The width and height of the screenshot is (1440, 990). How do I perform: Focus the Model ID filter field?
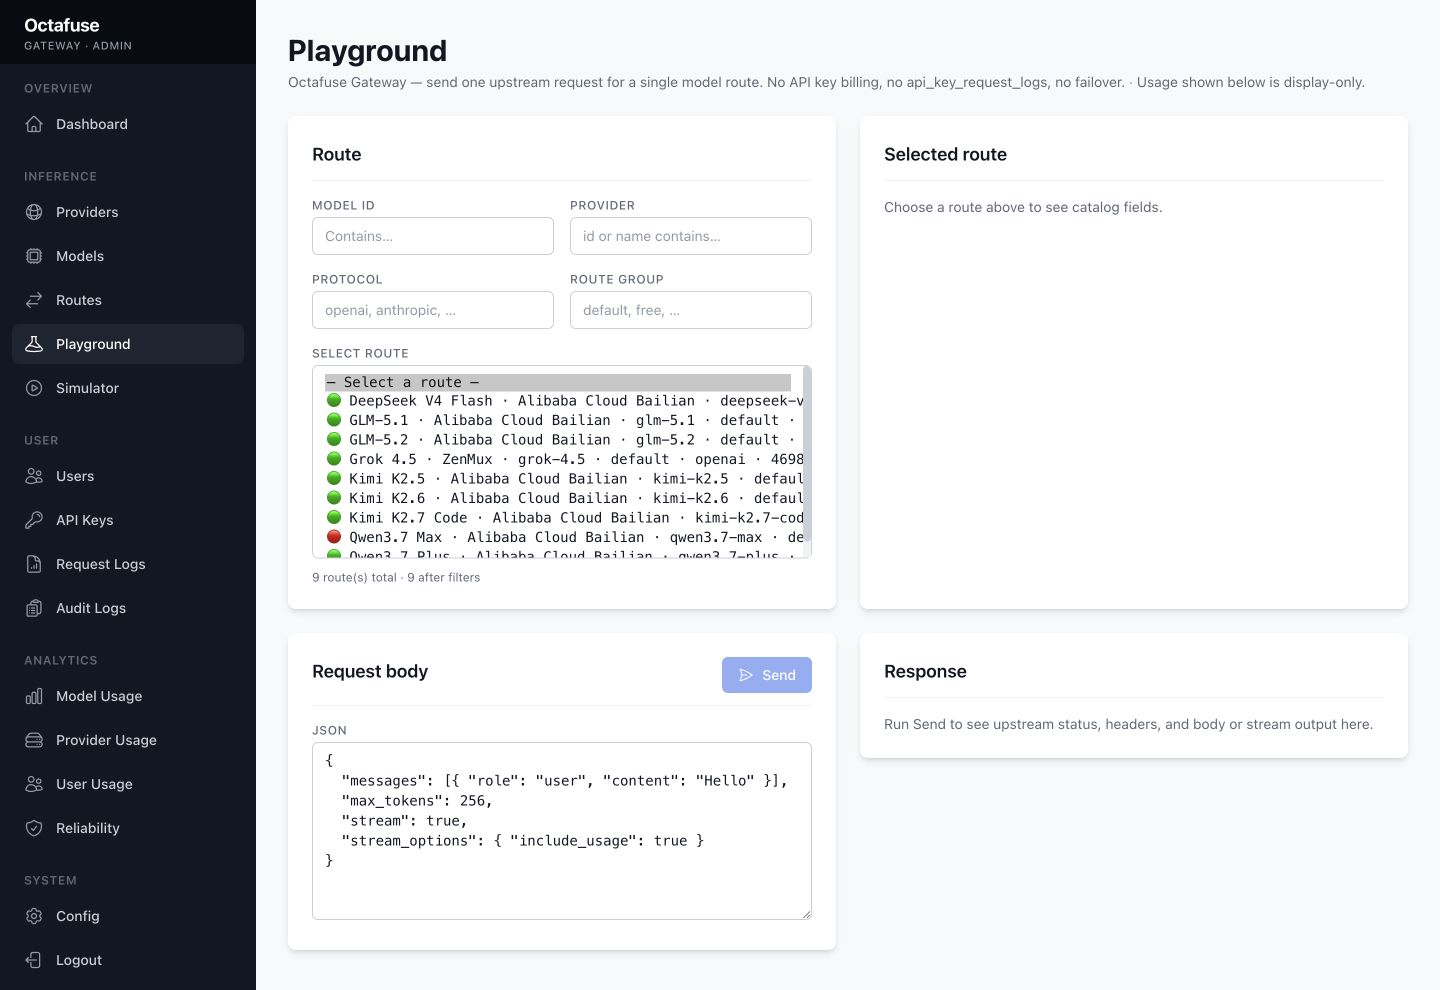tap(433, 236)
